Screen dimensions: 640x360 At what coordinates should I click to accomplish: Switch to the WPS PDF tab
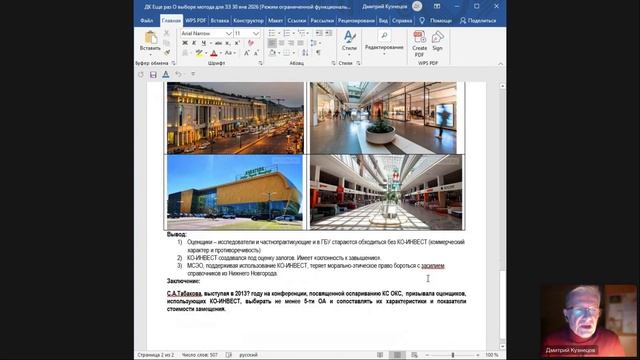tap(196, 20)
